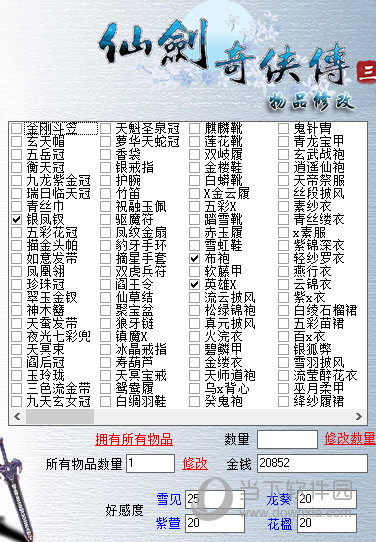Enable the 巫月柔甲 checkbox
Image resolution: width=376 pixels, height=542 pixels.
[x=283, y=388]
